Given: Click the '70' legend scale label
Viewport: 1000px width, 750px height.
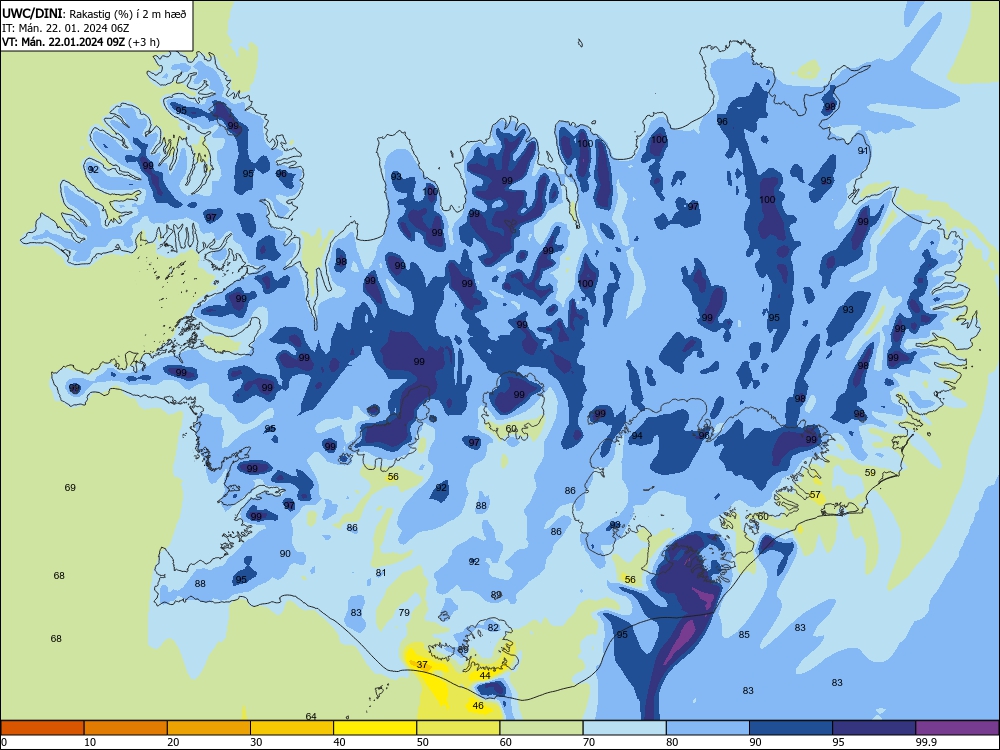Looking at the screenshot, I should click(589, 742).
